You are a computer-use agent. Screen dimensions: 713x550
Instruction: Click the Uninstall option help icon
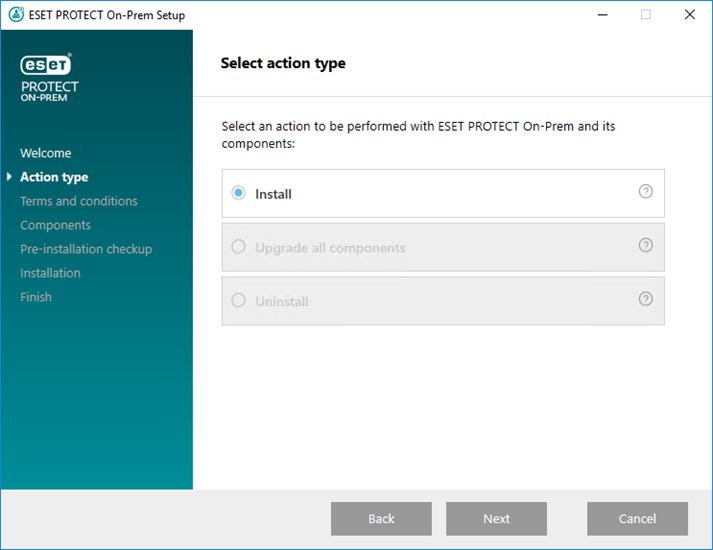645,299
